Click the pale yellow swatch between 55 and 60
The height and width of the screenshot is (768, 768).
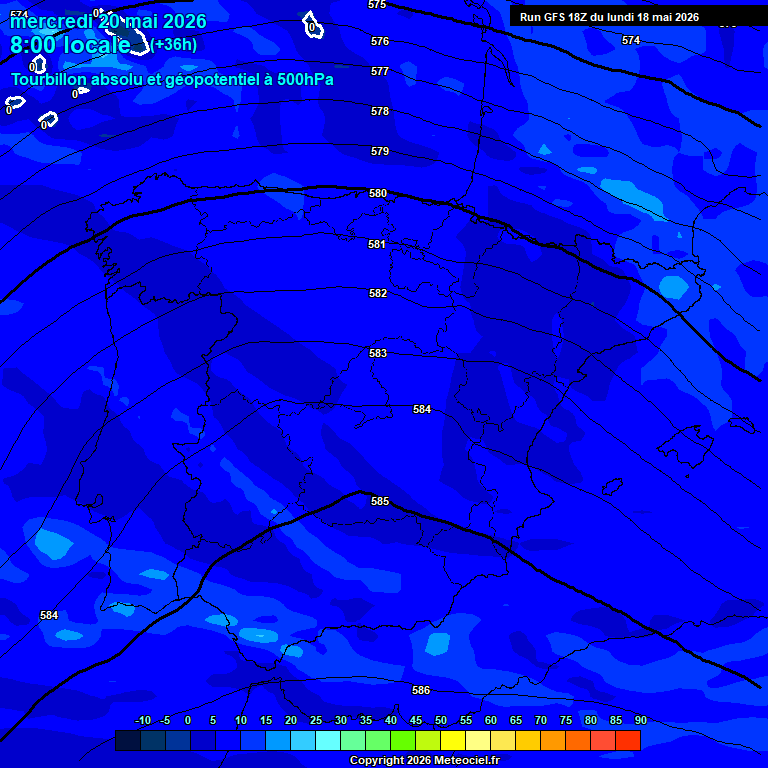478,740
